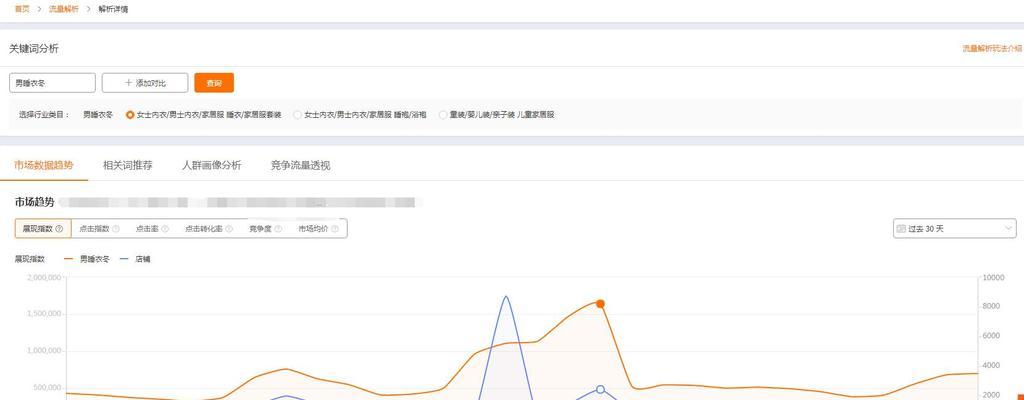Click the date dropdown chevron arrow
Viewport: 1024px width, 400px height.
click(1008, 228)
